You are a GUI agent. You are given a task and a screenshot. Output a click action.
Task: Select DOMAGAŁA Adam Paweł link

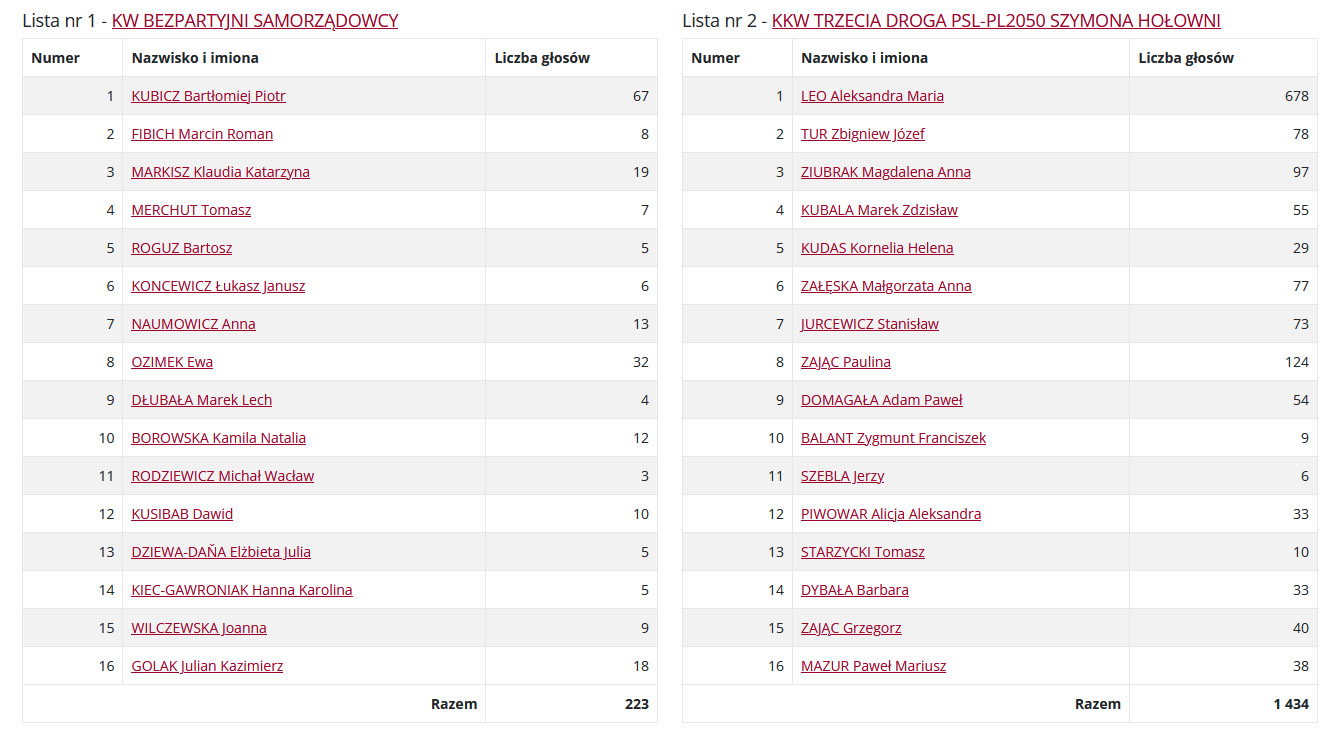(x=881, y=400)
